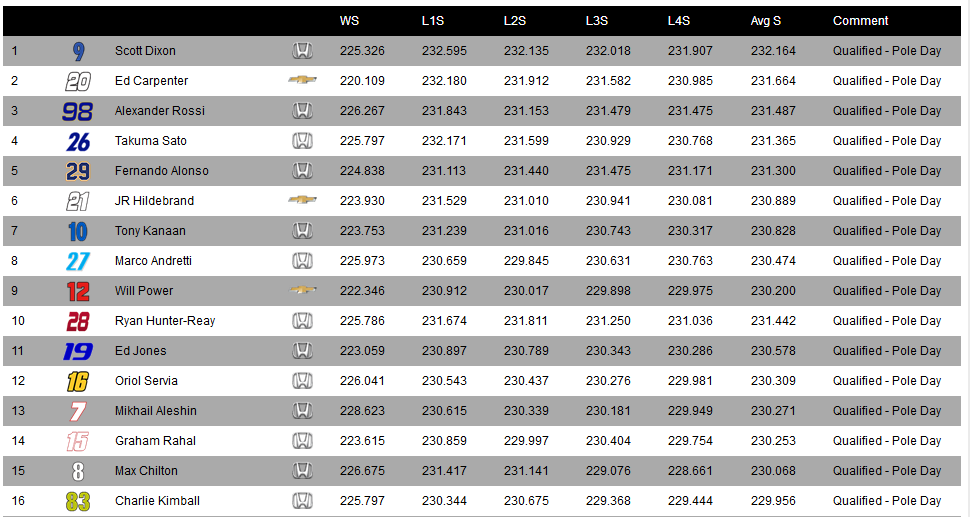Click the blue number 9 car badge
Screen dimensions: 970x517
click(x=79, y=51)
